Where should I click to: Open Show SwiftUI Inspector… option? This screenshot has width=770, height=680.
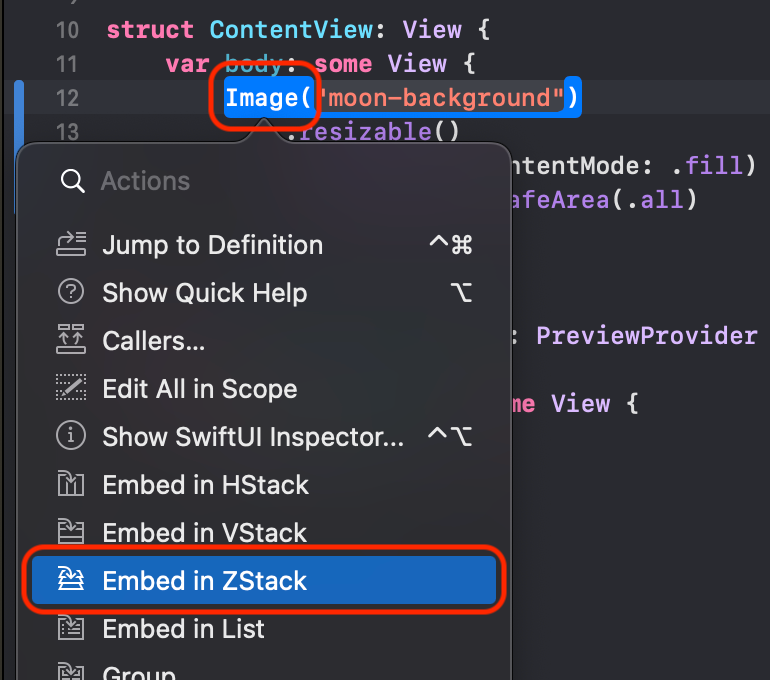pos(264,436)
